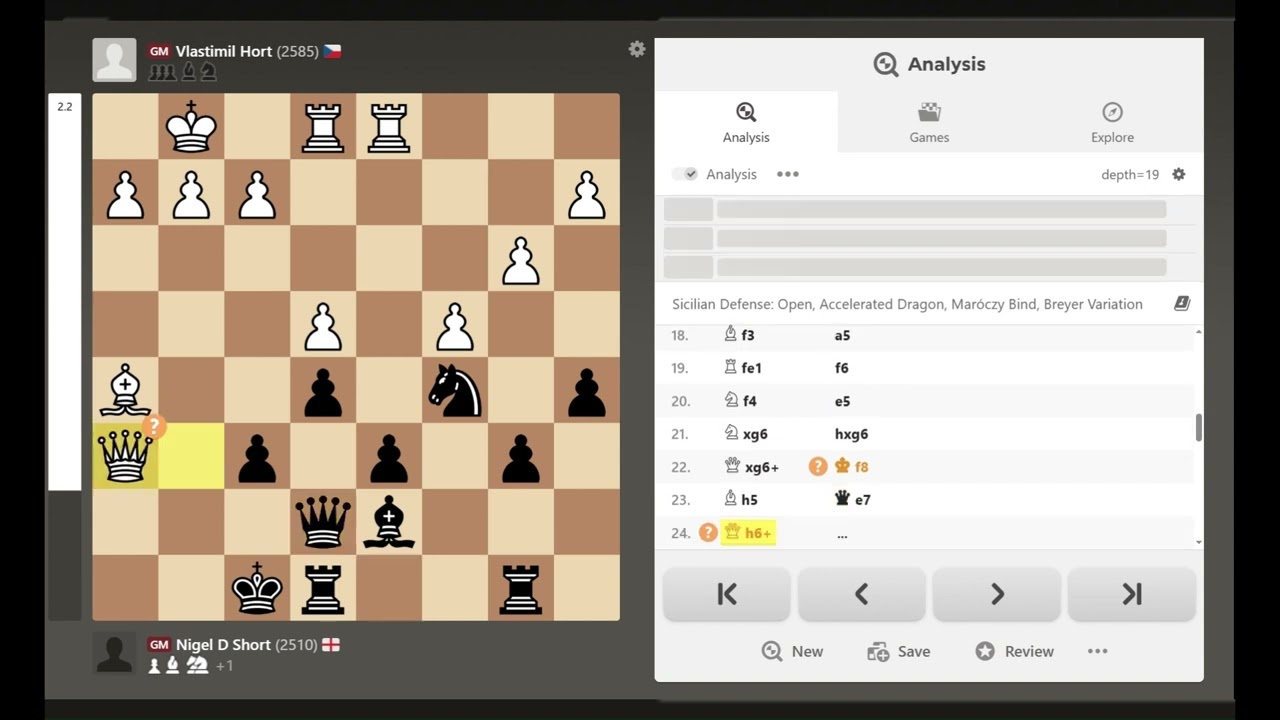
Task: Switch to the Games tab
Action: click(929, 122)
